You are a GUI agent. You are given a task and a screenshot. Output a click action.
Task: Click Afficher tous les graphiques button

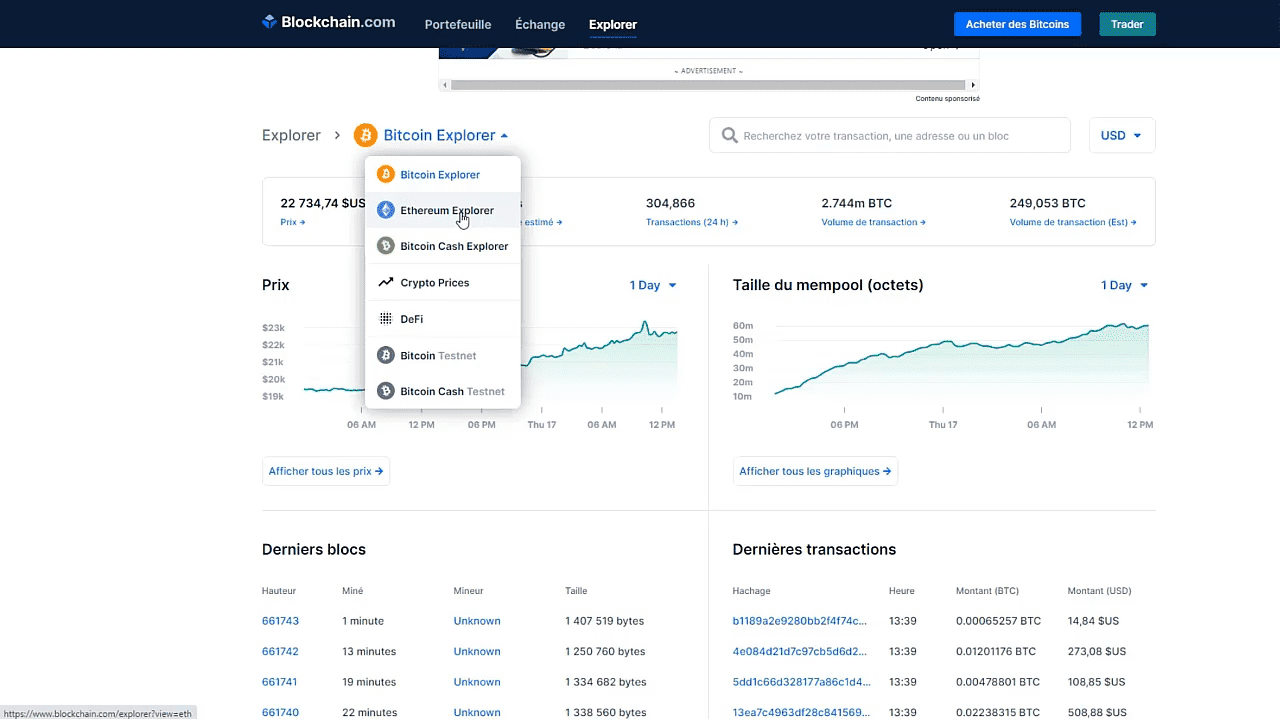pyautogui.click(x=815, y=471)
